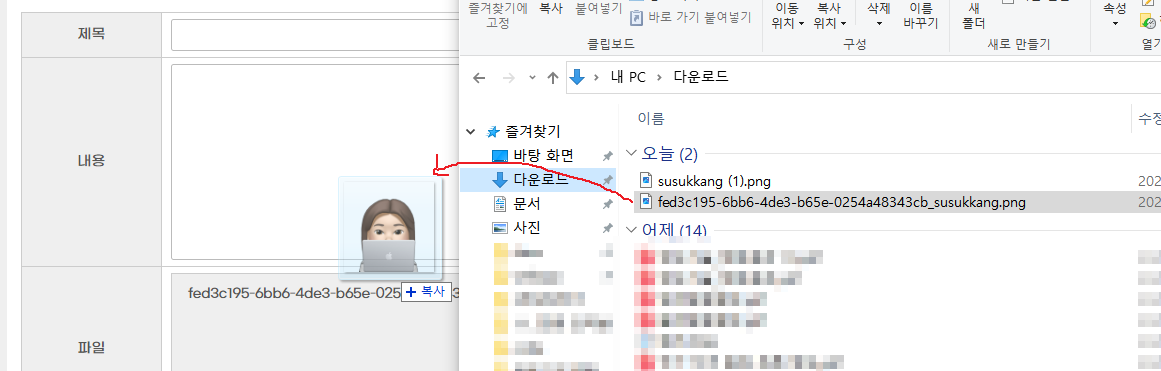Click the 바탕 화면 monitor icon
Viewport: 1161px width, 371px height.
[x=501, y=156]
